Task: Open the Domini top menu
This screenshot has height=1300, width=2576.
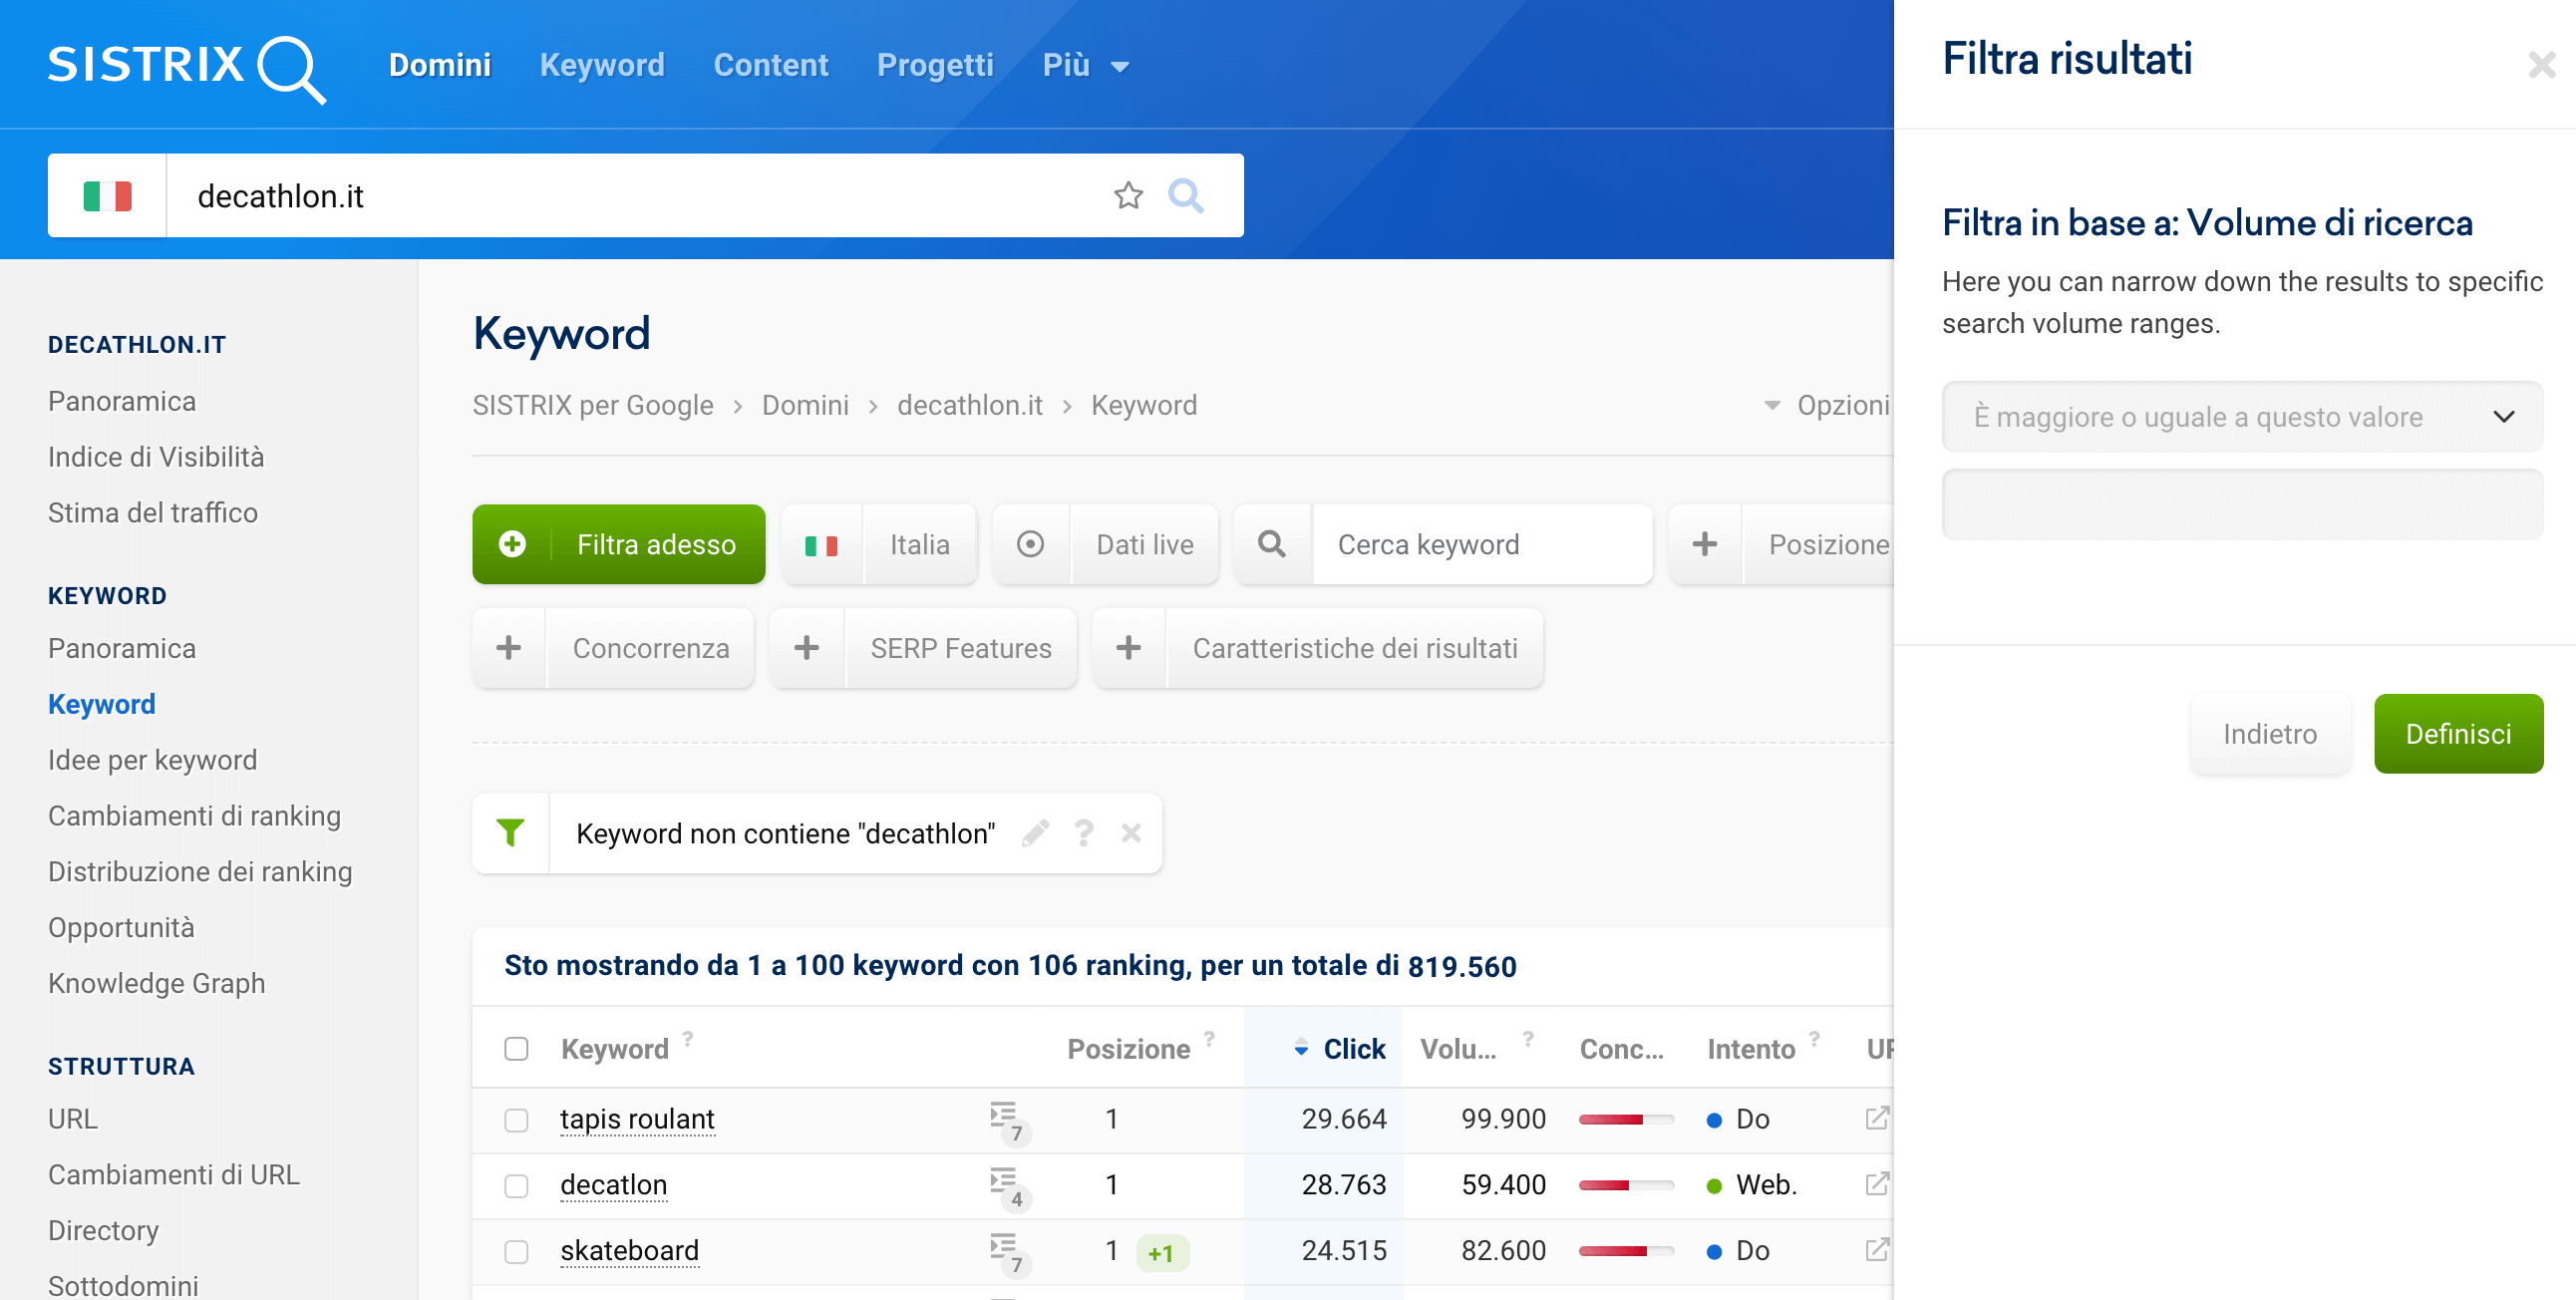Action: point(440,66)
